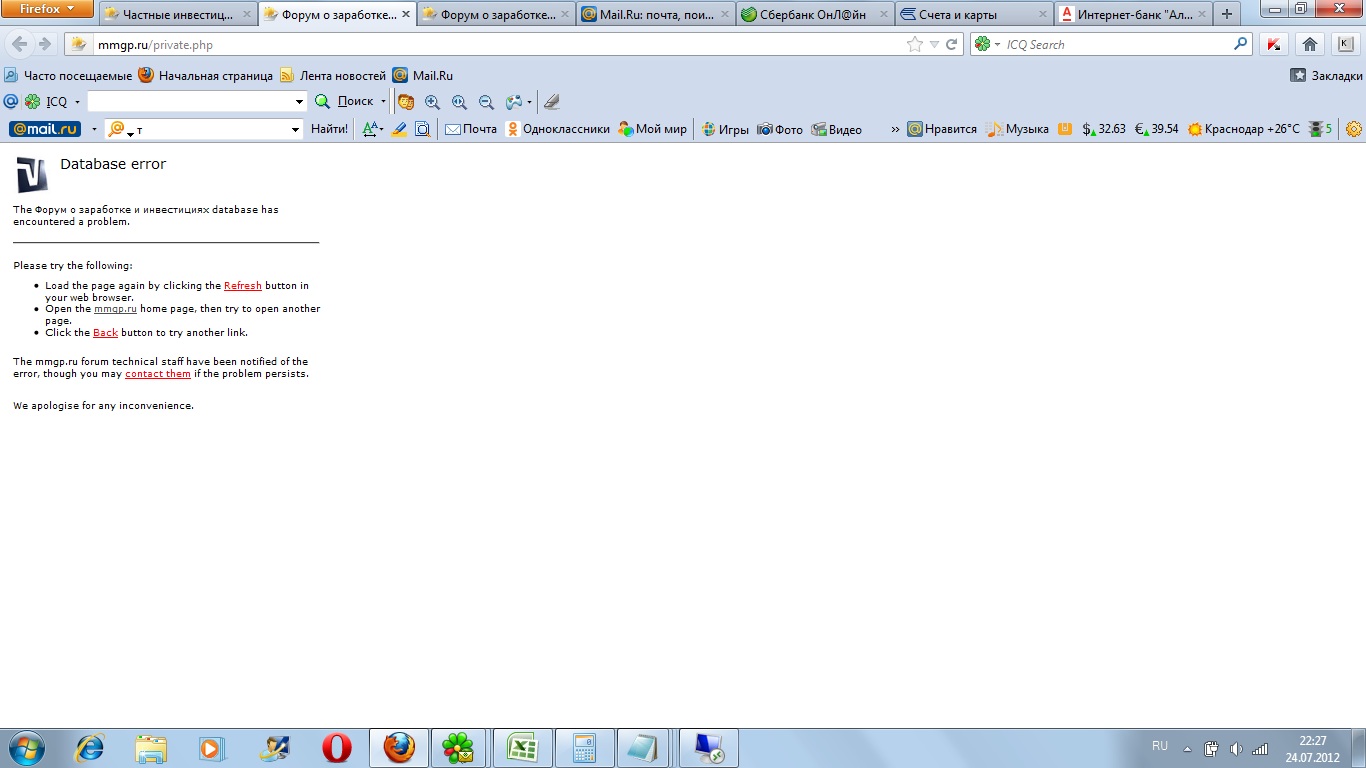Click the highlighter pen icon in Mail.ru toolbar
Screen dimensions: 1366x768
399,129
